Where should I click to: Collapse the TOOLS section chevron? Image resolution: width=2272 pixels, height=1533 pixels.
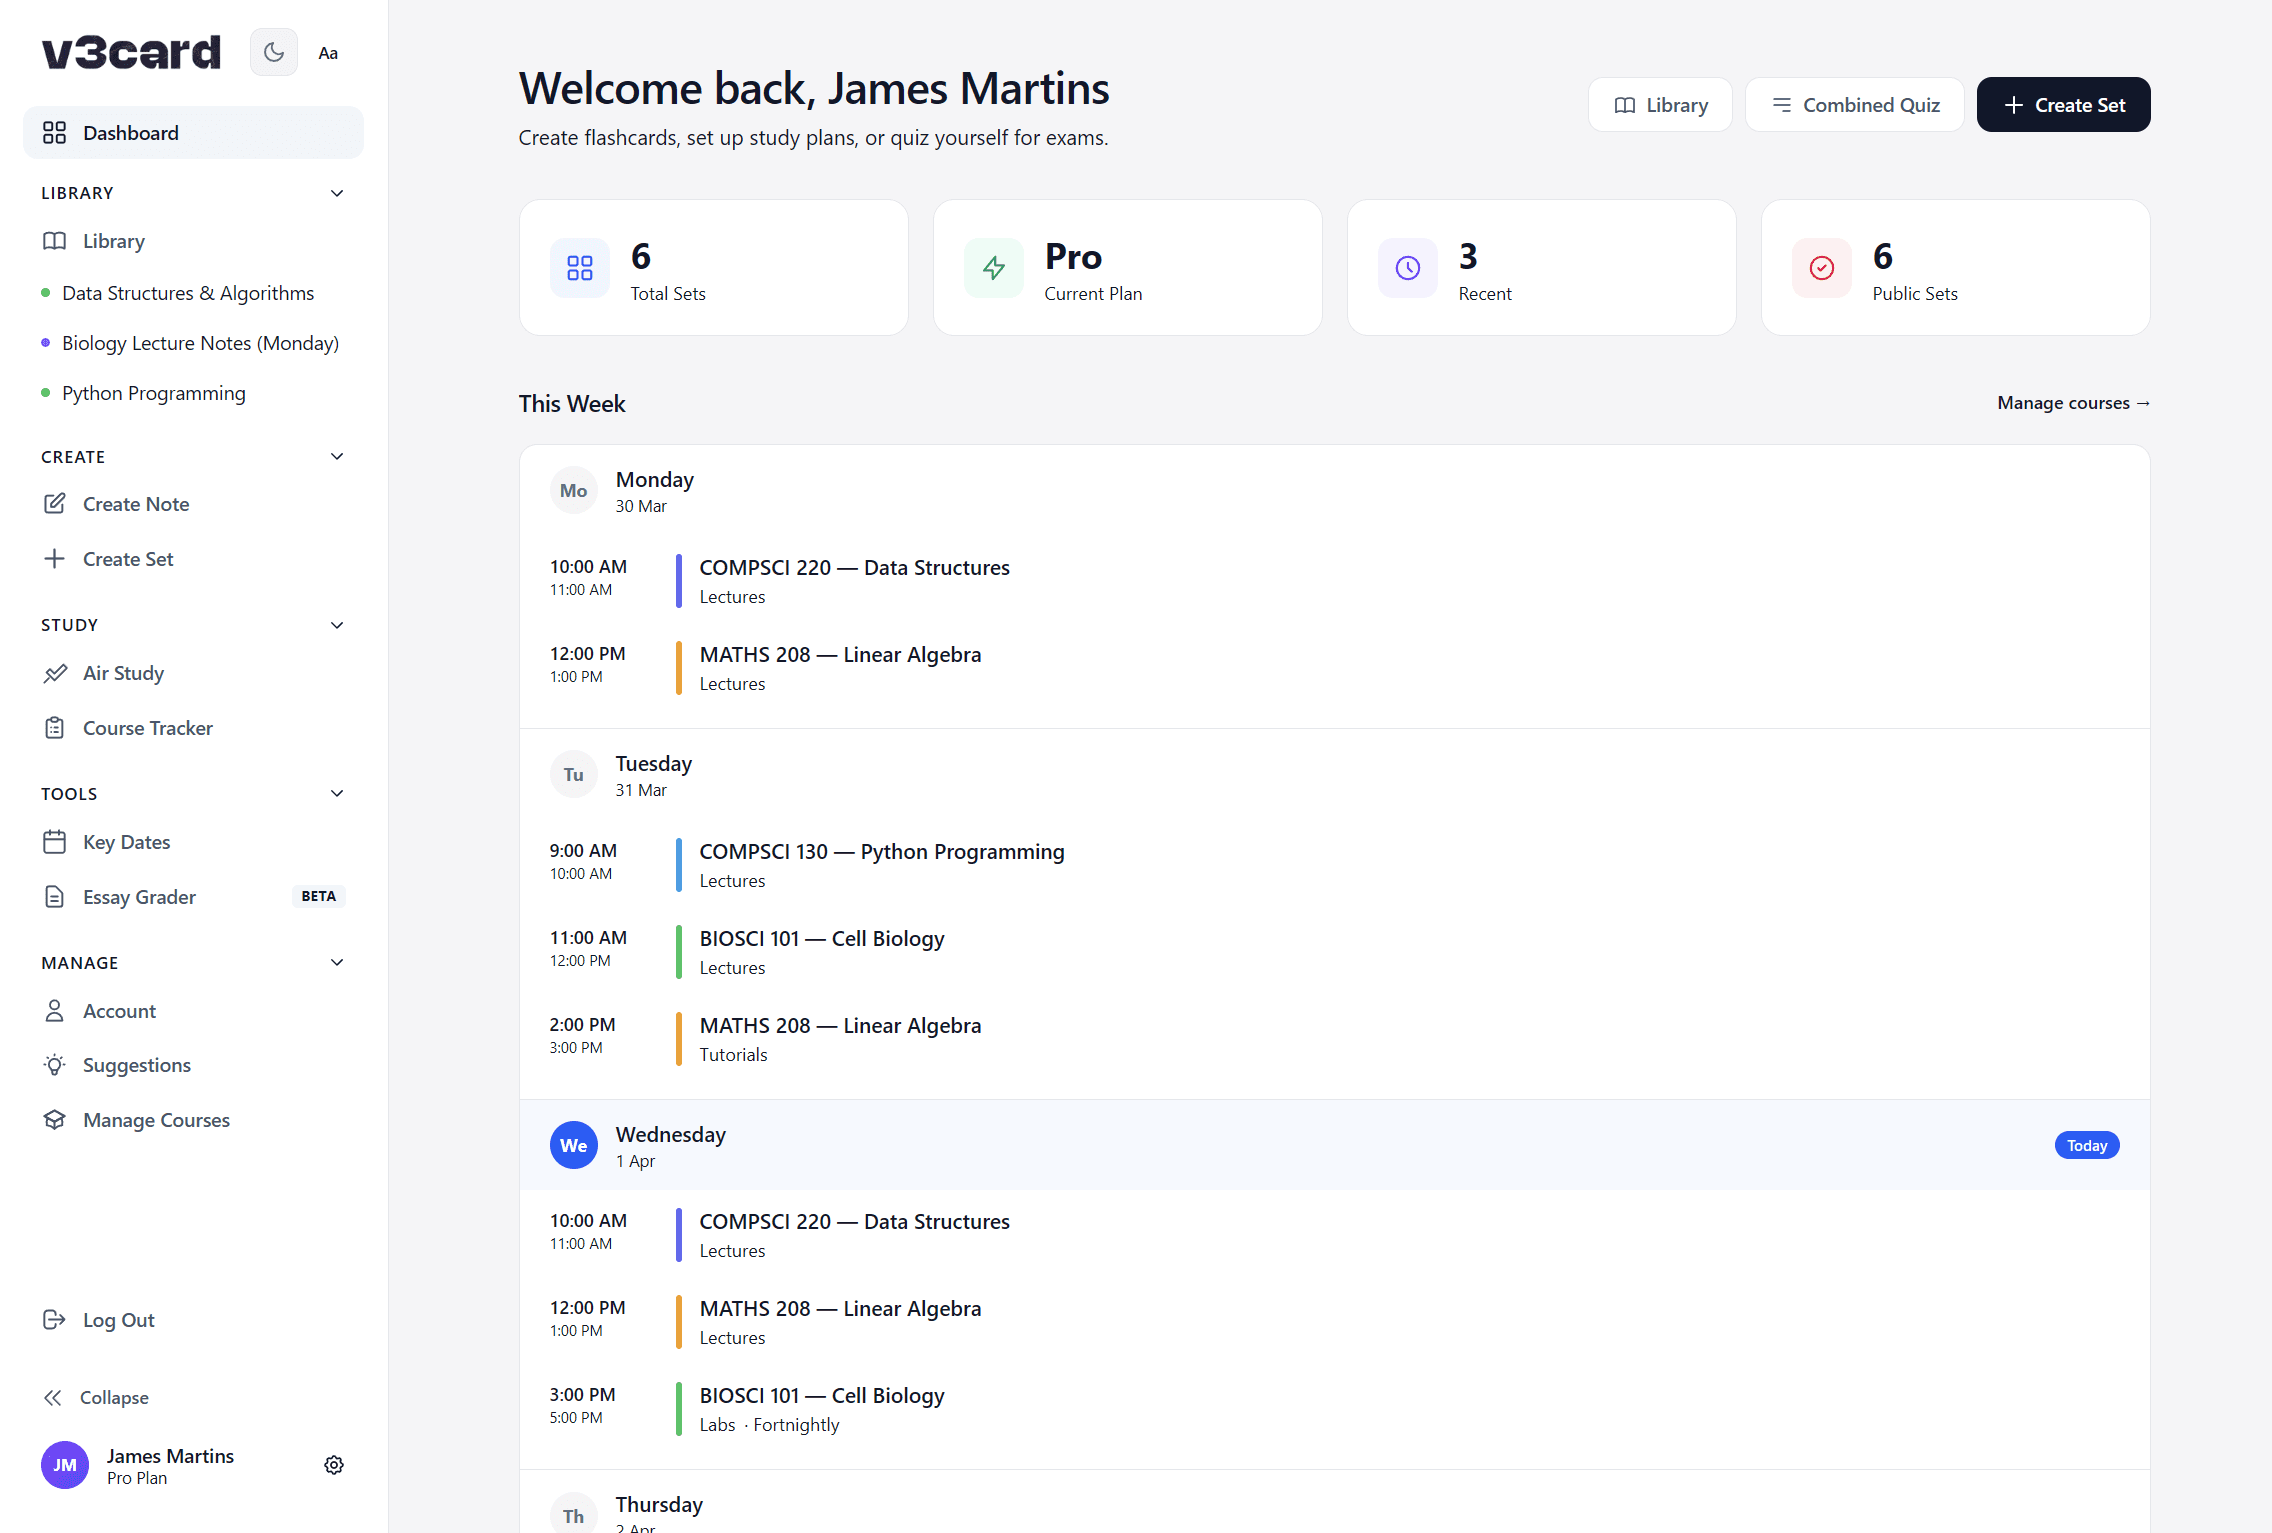[336, 792]
